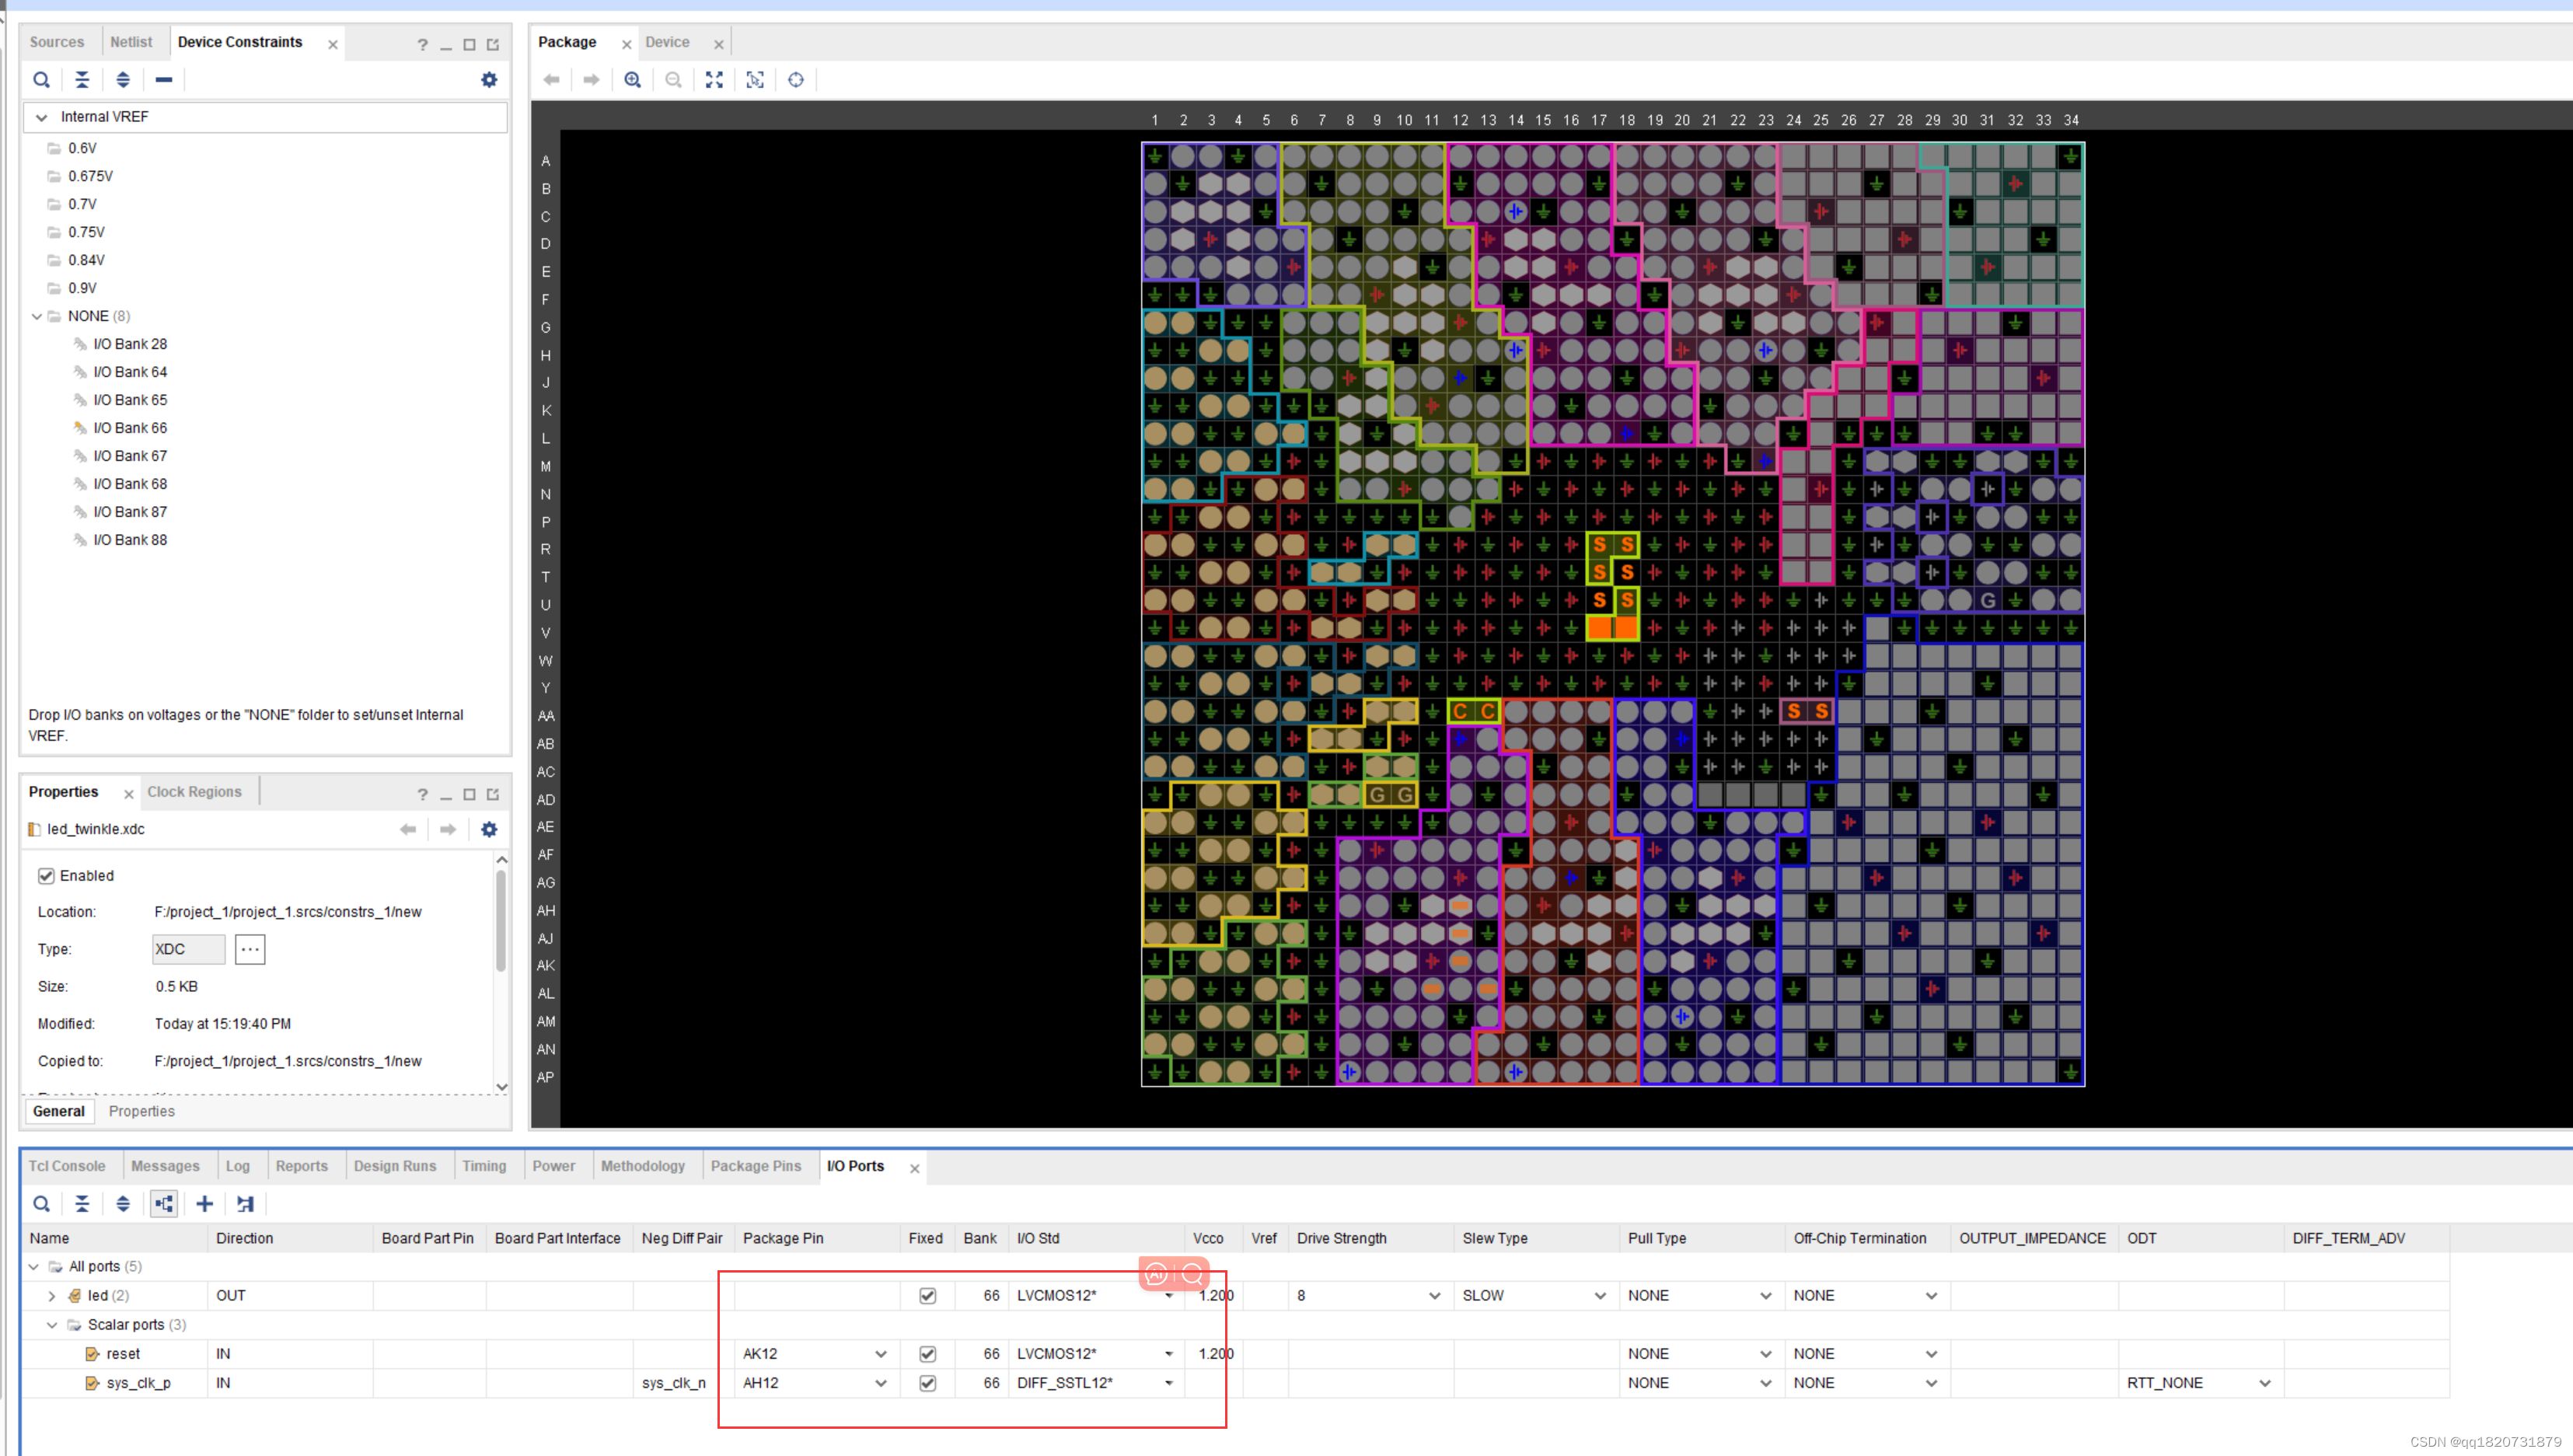Open Device Constraints settings gear
Image resolution: width=2573 pixels, height=1456 pixels.
[x=489, y=80]
